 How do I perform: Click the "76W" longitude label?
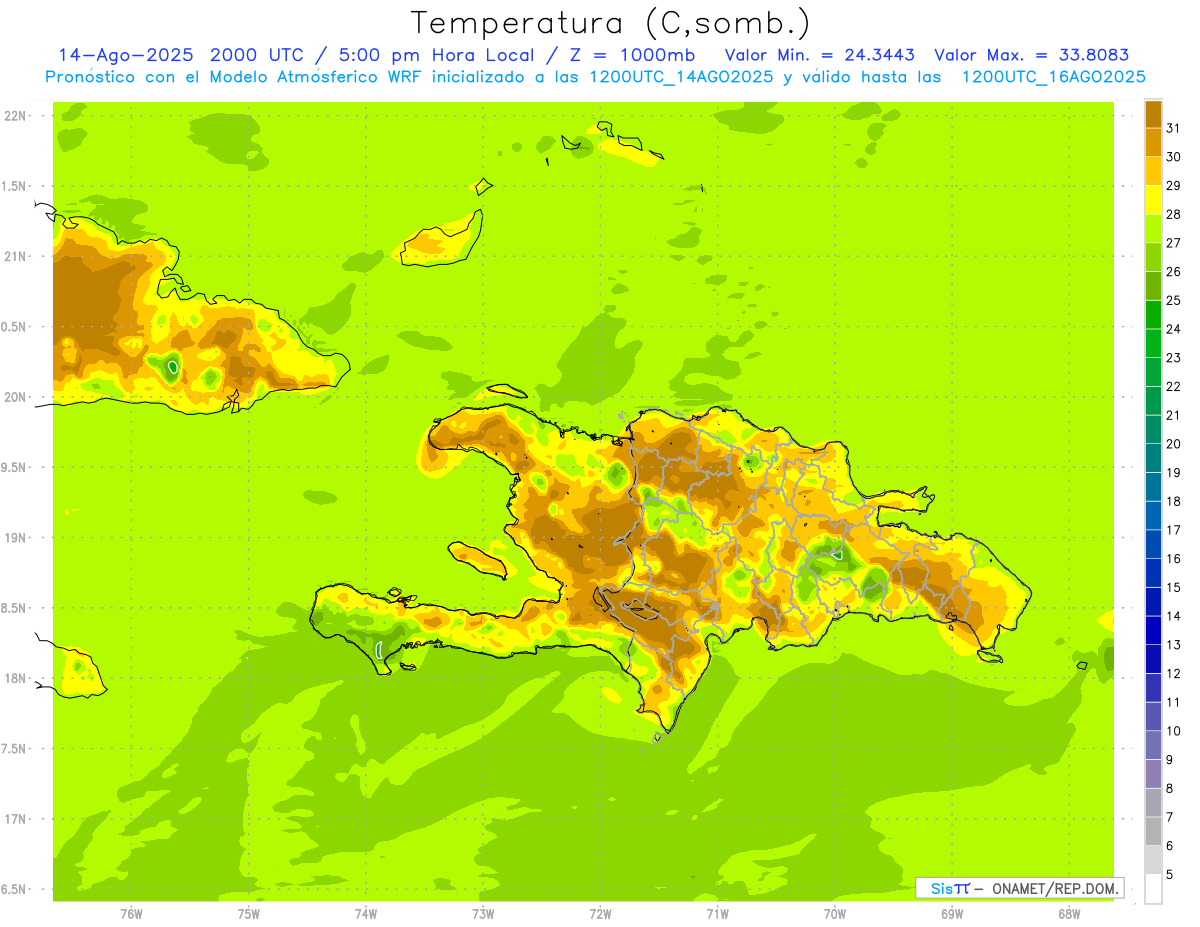(131, 914)
